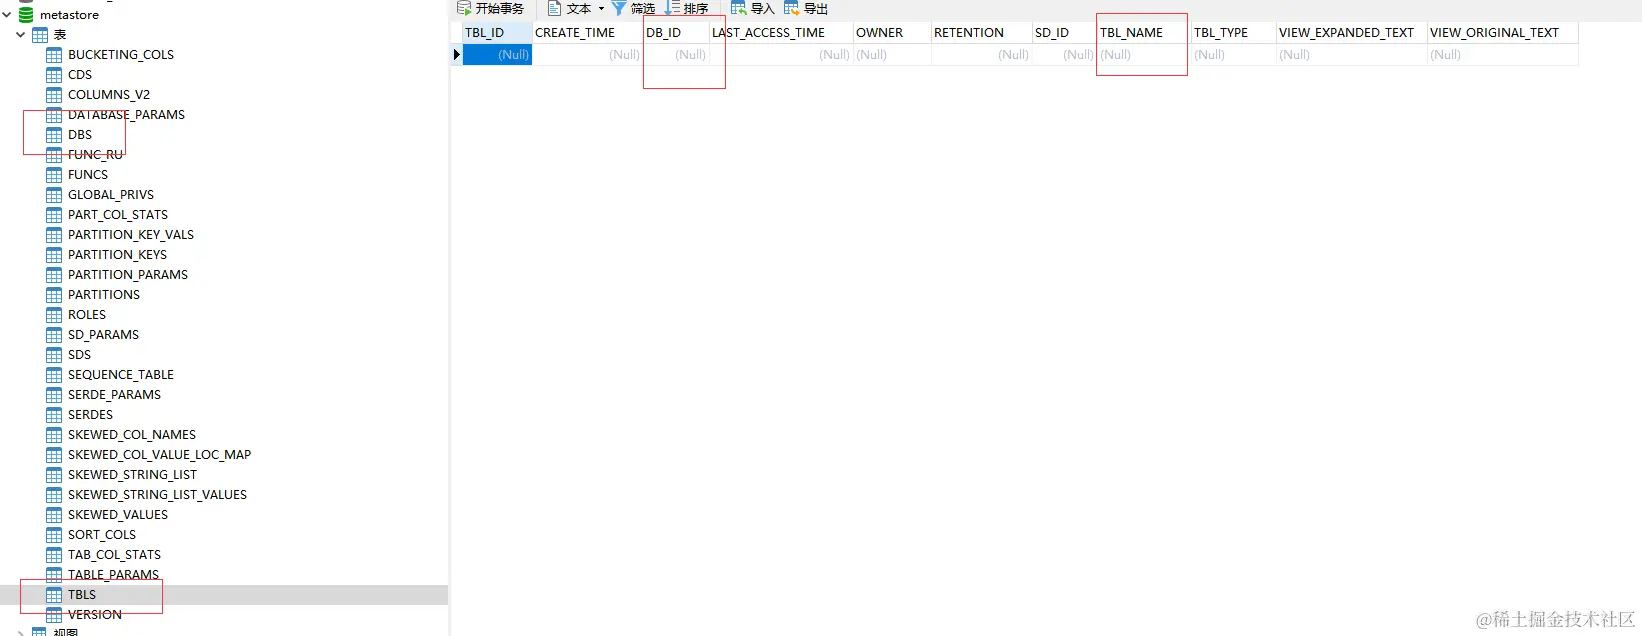Click the Export (导出) toolbar icon
The width and height of the screenshot is (1642, 636).
click(791, 8)
